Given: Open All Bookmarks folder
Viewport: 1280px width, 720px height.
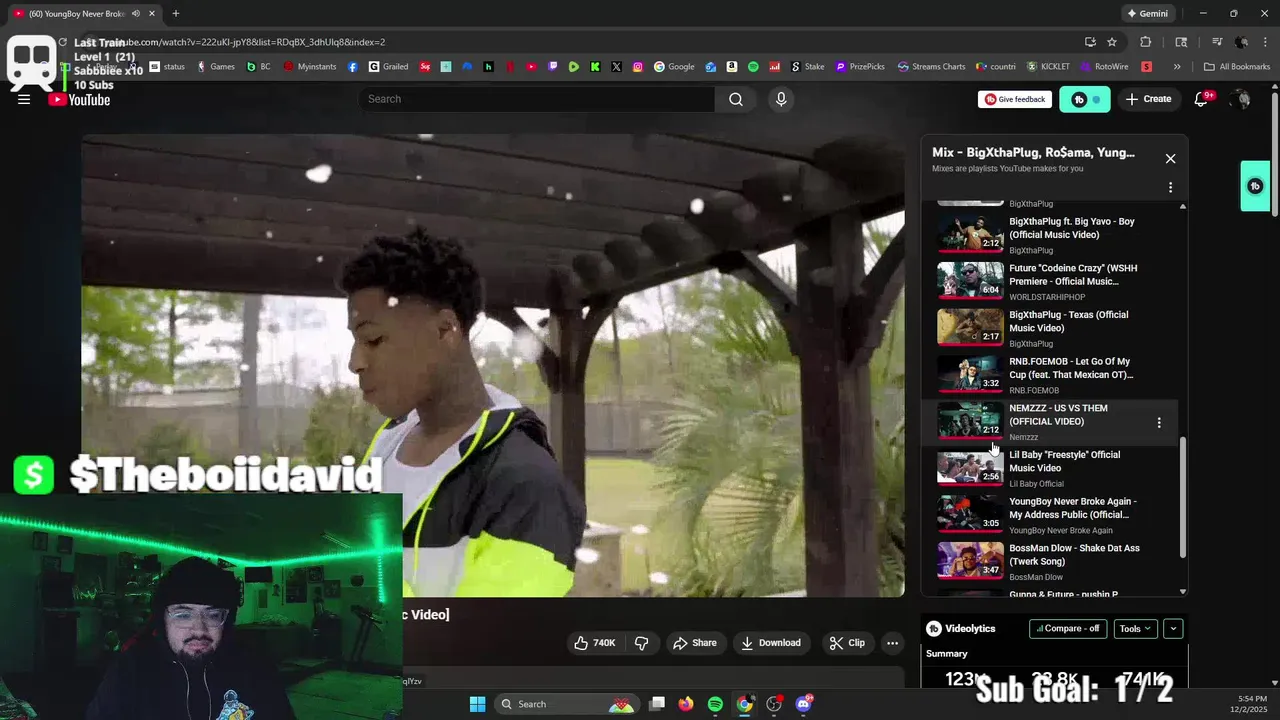Looking at the screenshot, I should pyautogui.click(x=1237, y=67).
